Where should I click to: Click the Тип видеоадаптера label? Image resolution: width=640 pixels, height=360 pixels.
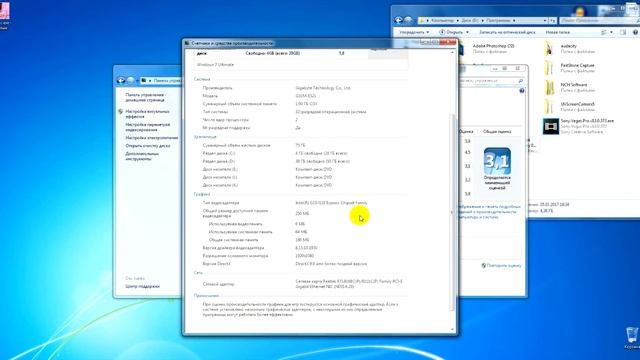pos(221,203)
